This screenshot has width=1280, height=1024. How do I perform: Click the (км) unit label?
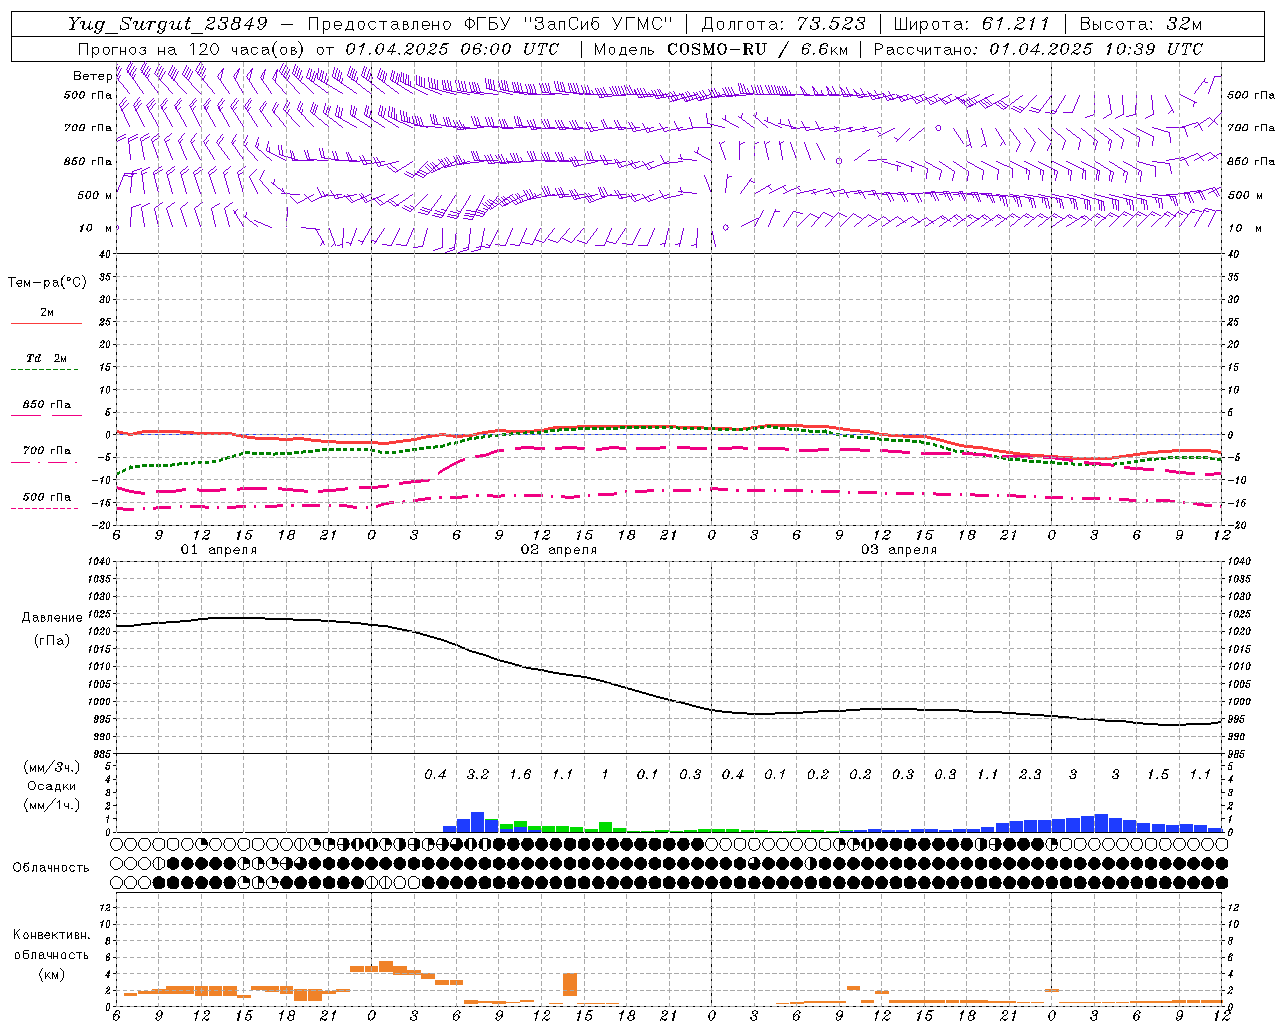(51, 974)
